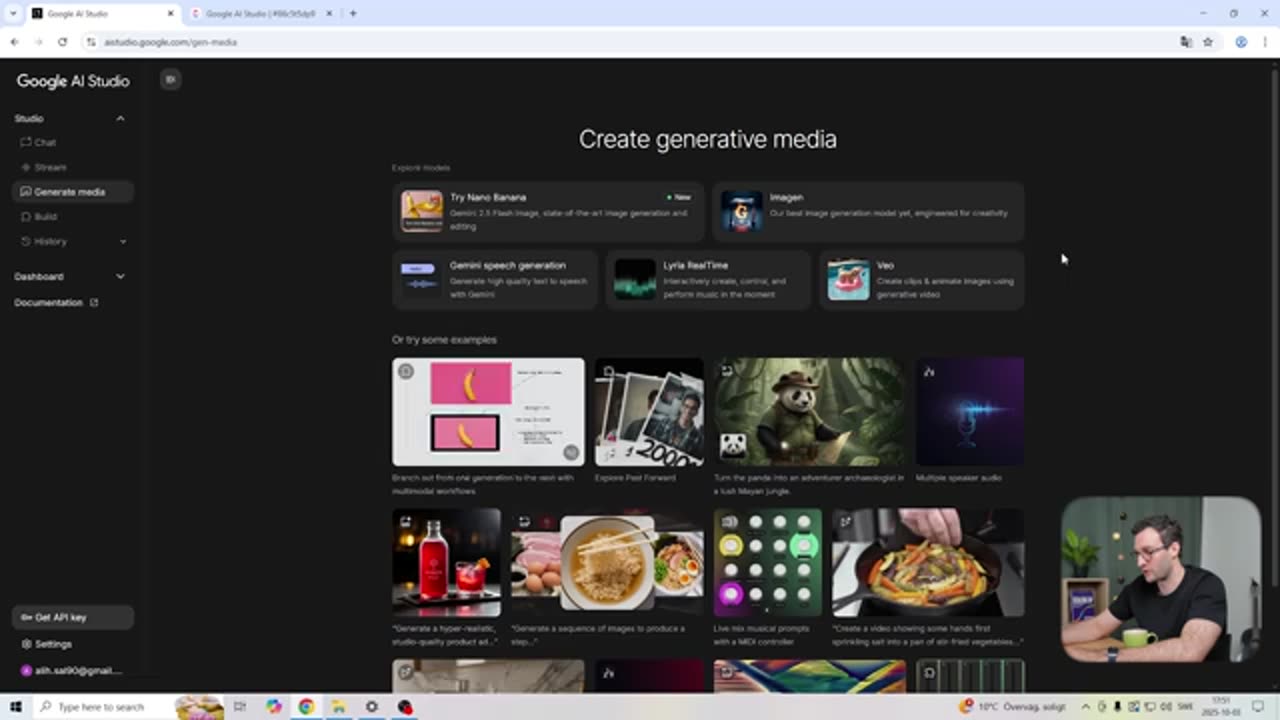The height and width of the screenshot is (720, 1280).
Task: Open the ramen sequence of images example
Action: tap(607, 563)
